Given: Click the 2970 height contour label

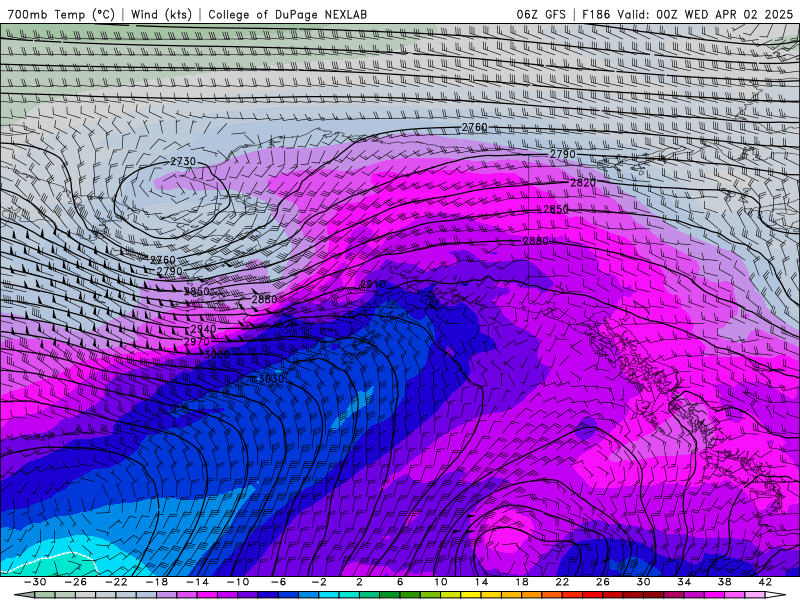Looking at the screenshot, I should 196,341.
